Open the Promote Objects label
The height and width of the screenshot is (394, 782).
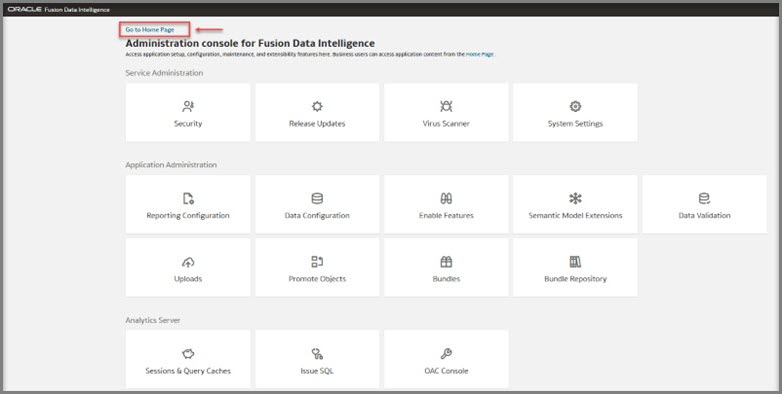coord(317,279)
